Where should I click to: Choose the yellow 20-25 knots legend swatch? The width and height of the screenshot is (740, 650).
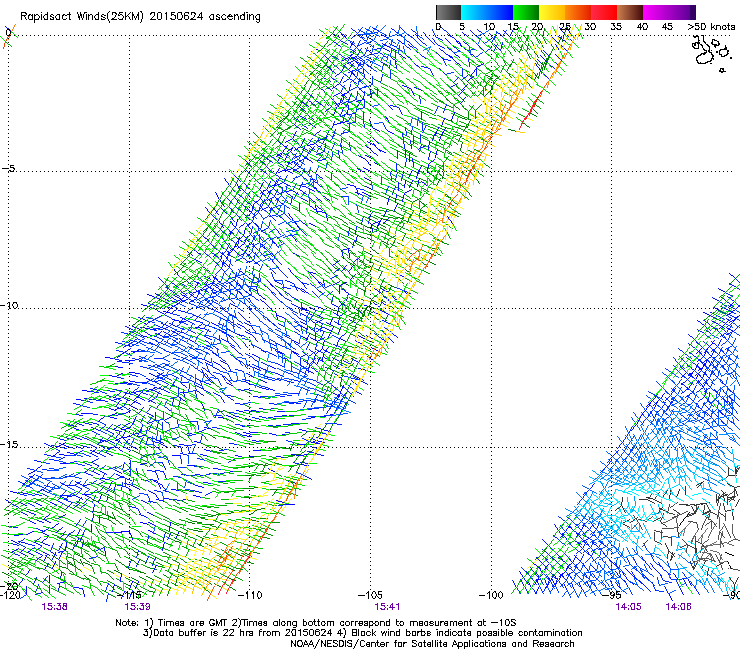(552, 12)
